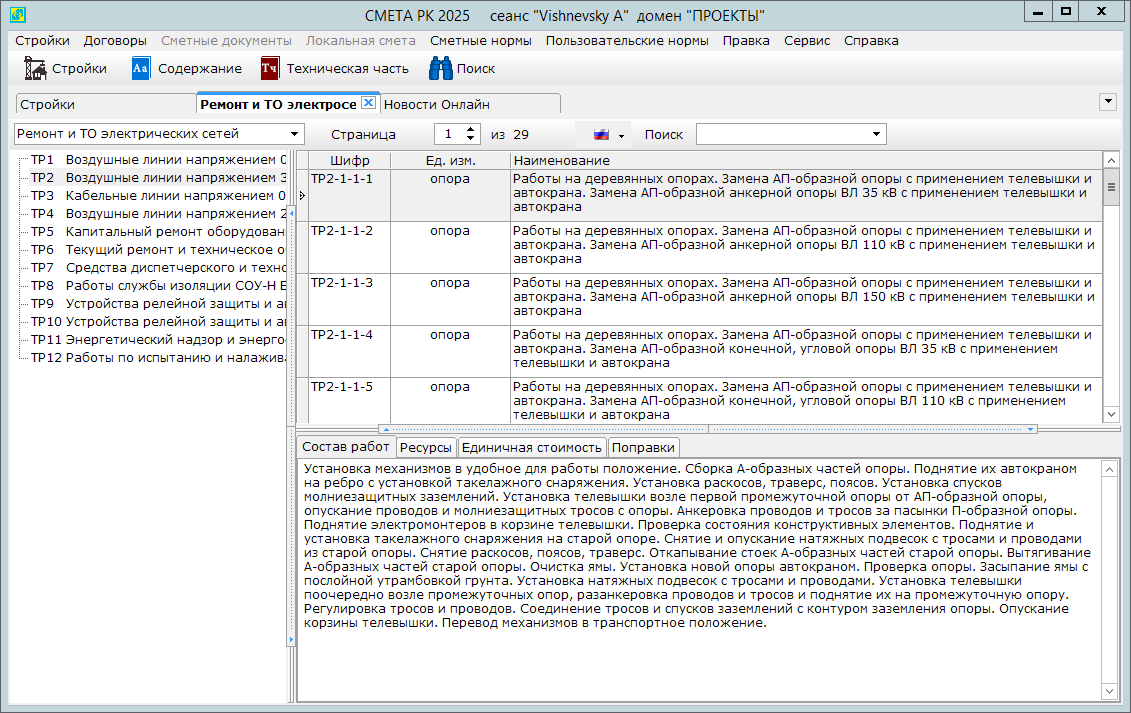Click scroll up arrow of Состав работ text

[1110, 469]
